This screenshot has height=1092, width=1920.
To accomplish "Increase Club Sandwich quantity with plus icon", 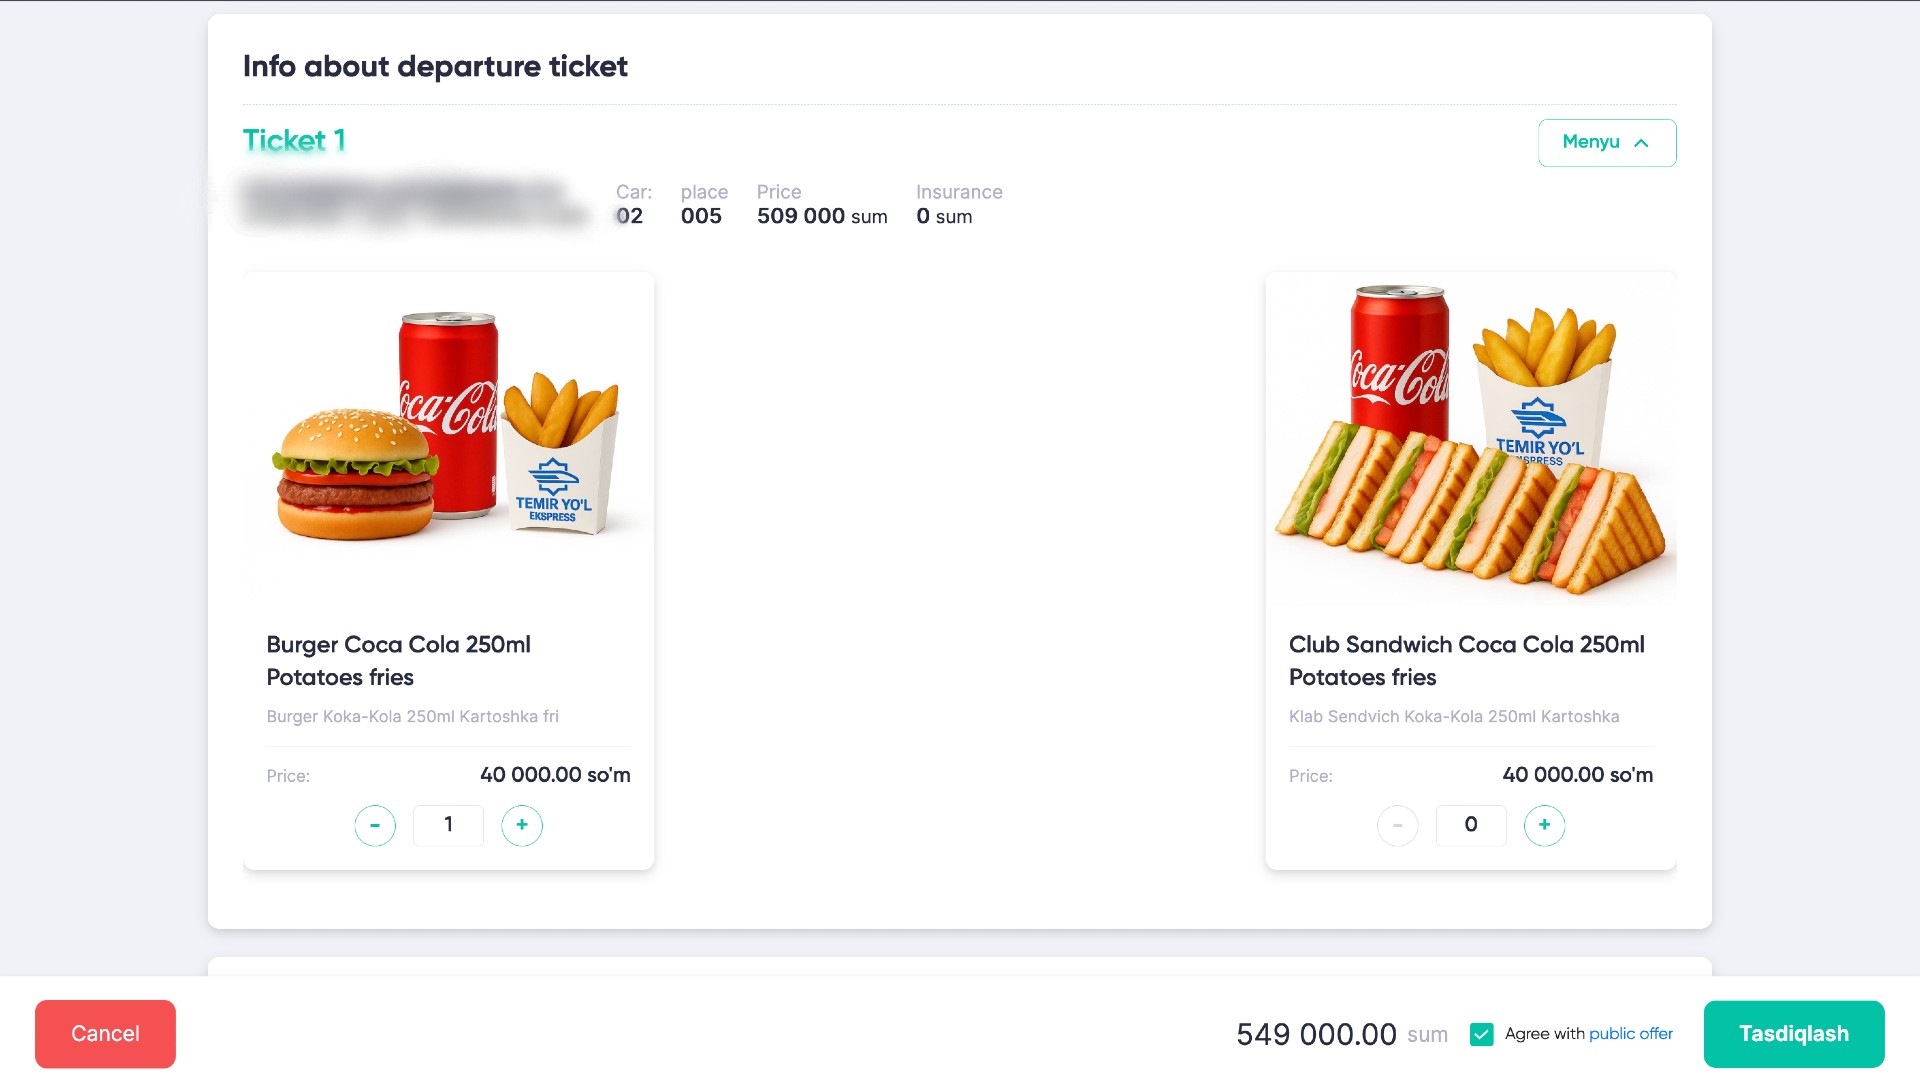I will [1544, 825].
